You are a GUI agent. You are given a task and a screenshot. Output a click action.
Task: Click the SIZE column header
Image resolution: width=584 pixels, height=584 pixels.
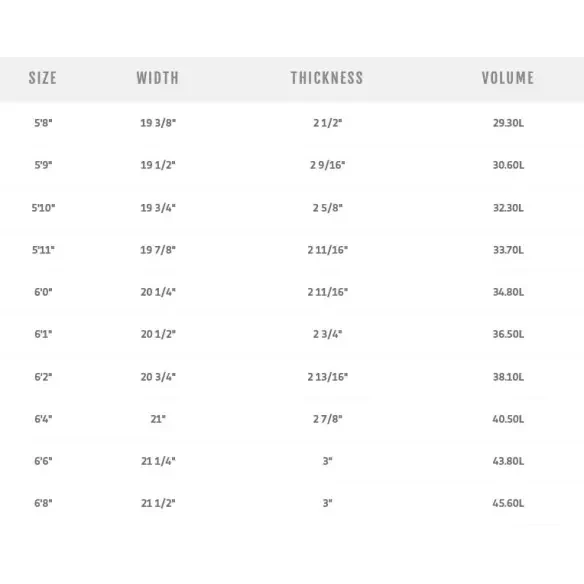pyautogui.click(x=42, y=78)
